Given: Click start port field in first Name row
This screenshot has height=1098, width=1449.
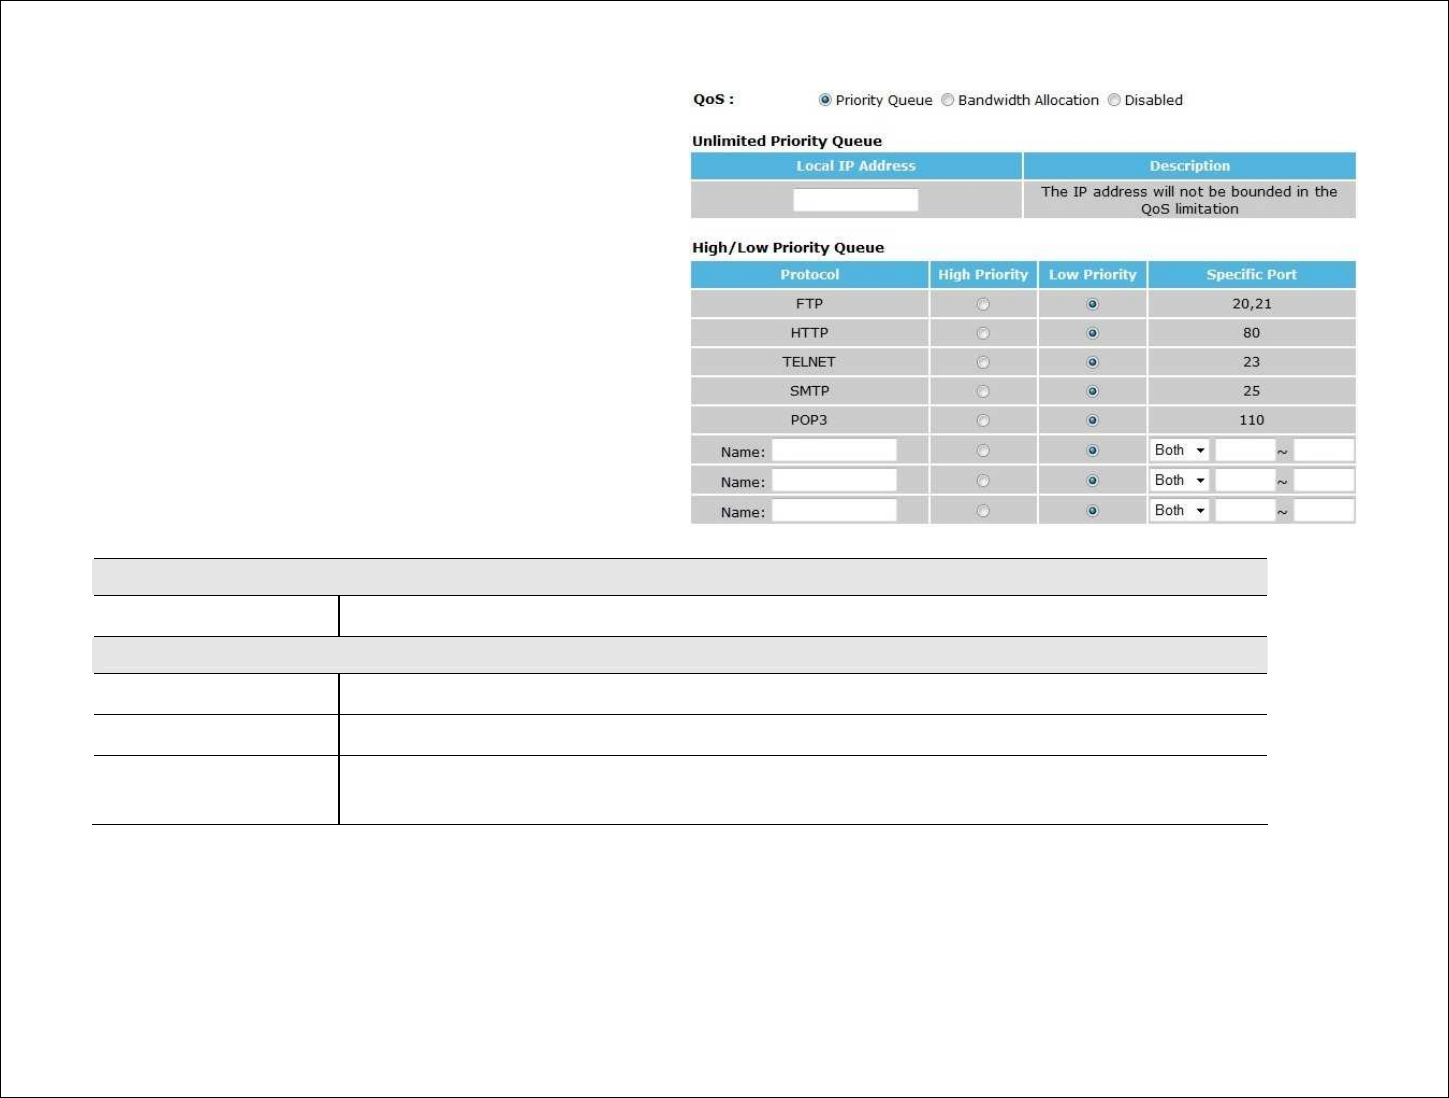Looking at the screenshot, I should (x=1245, y=450).
